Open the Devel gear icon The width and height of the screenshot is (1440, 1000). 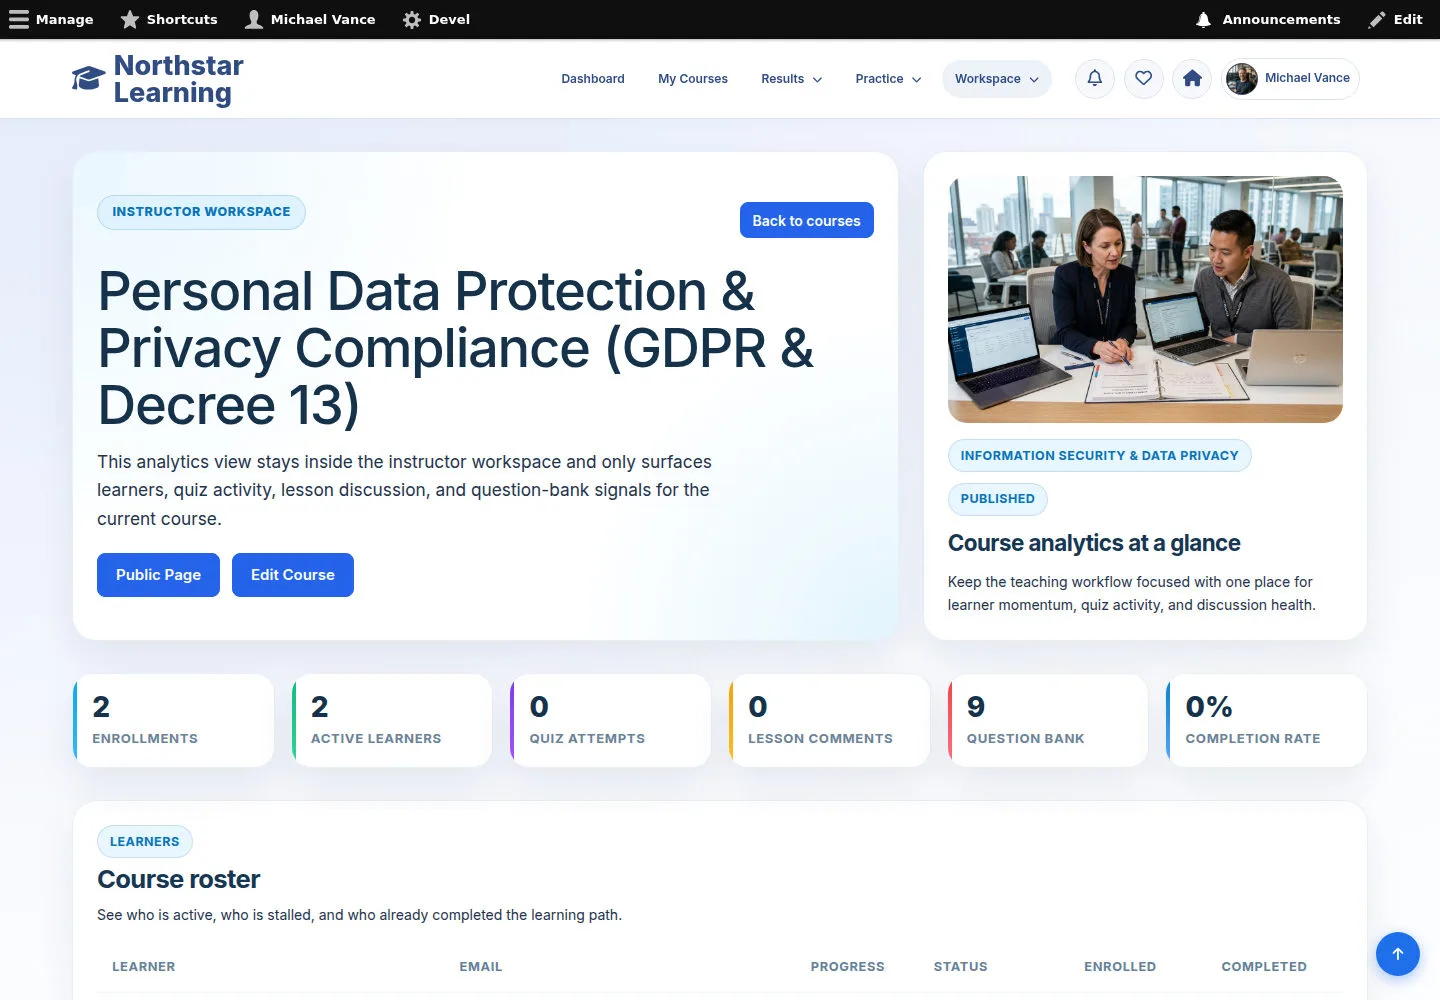pyautogui.click(x=412, y=19)
